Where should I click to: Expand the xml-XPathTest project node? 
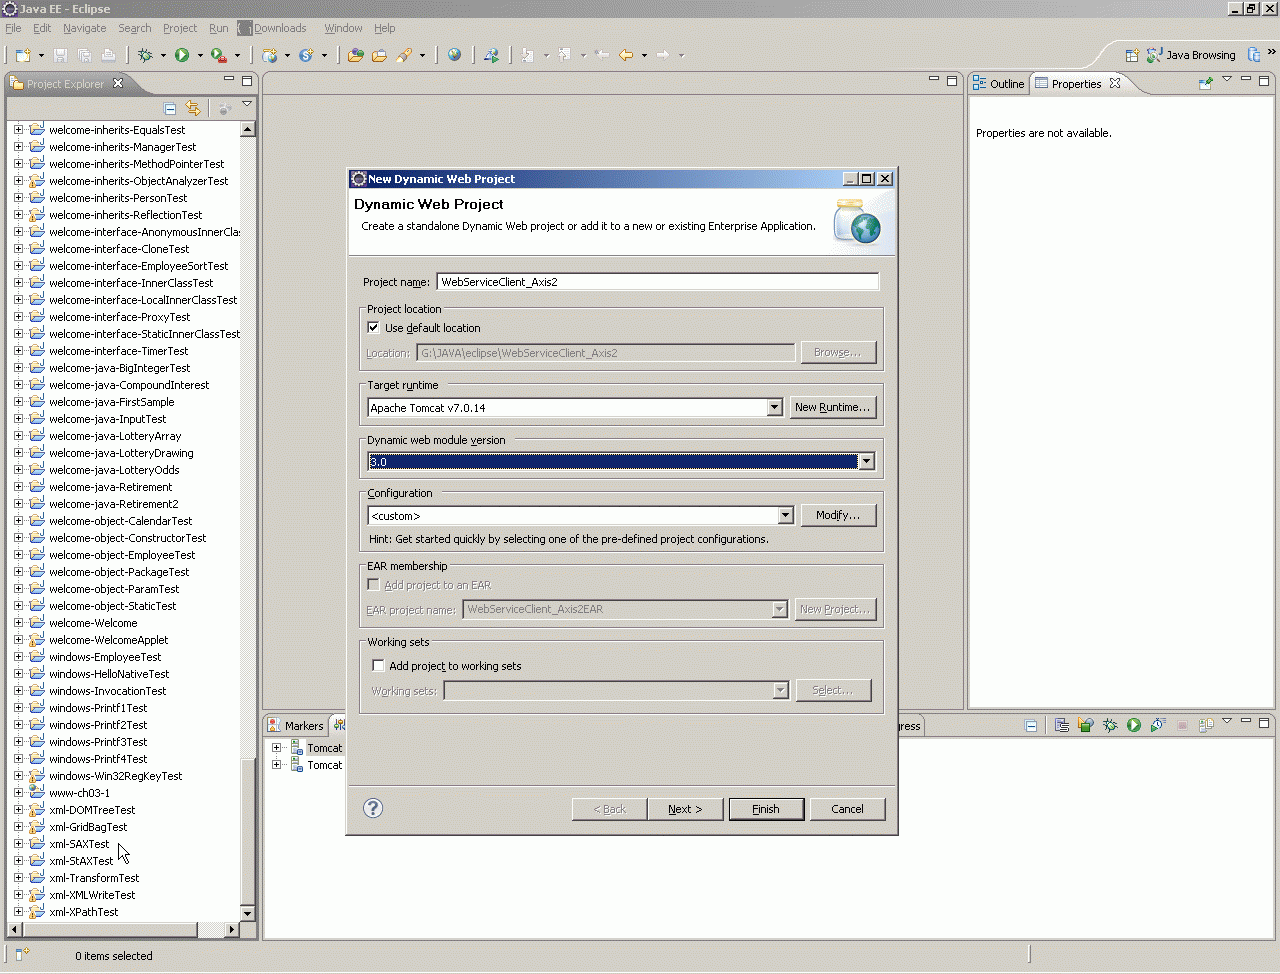(18, 912)
